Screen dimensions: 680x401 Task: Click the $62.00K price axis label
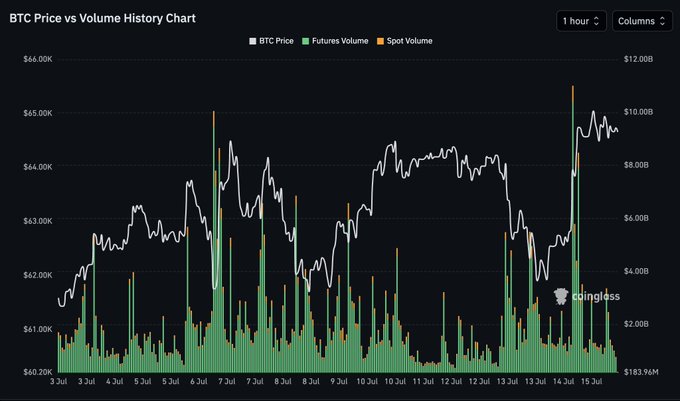click(38, 275)
